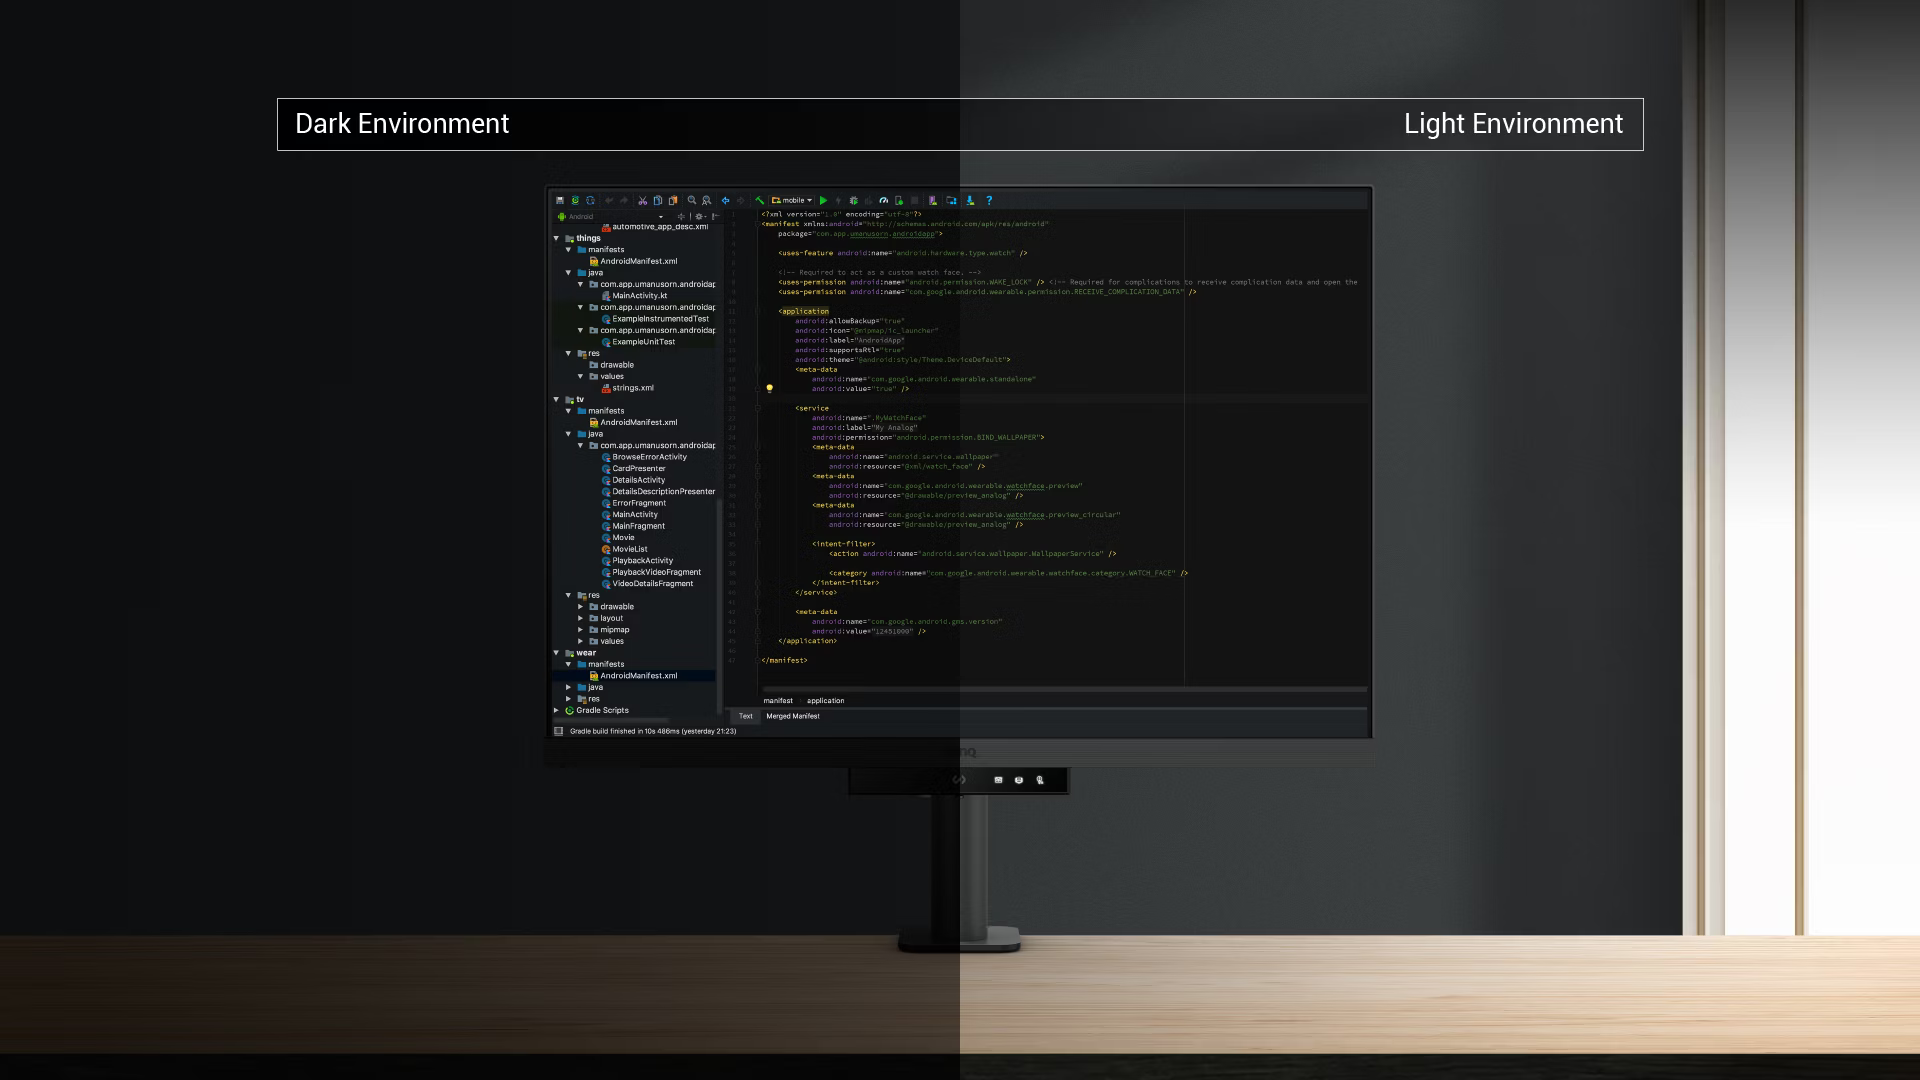Click the project panel gear settings icon
The image size is (1920, 1080).
pyautogui.click(x=699, y=217)
